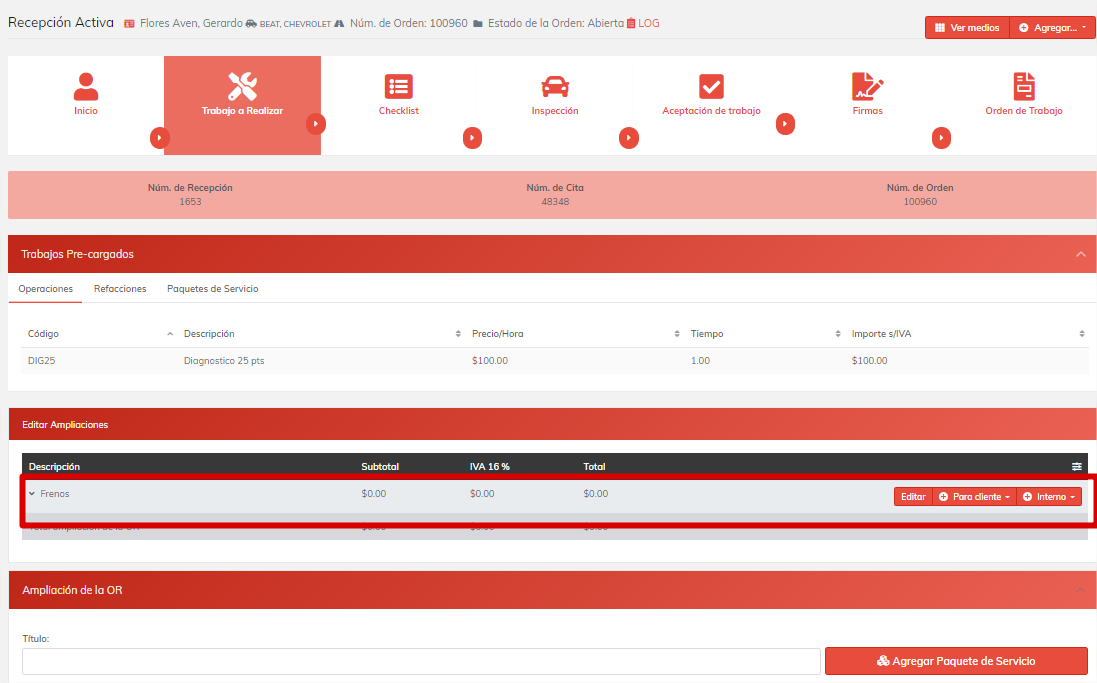The width and height of the screenshot is (1097, 683).
Task: Switch to the Refacciones tab
Action: pyautogui.click(x=120, y=289)
